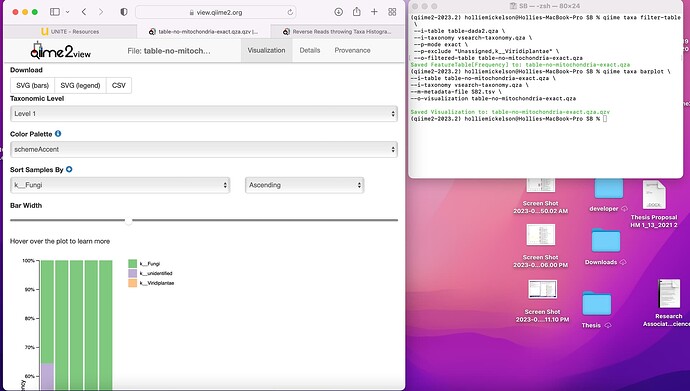Switch to UNITE - Resources tab

(x=70, y=32)
